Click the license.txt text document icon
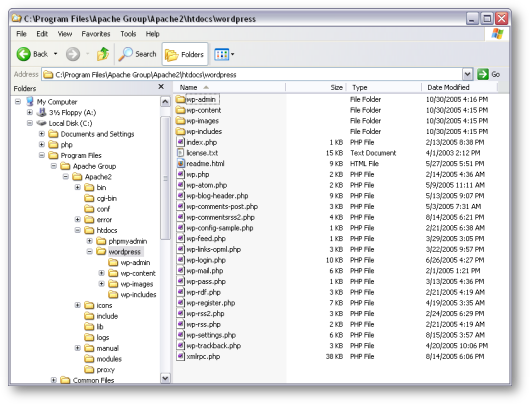 181,153
